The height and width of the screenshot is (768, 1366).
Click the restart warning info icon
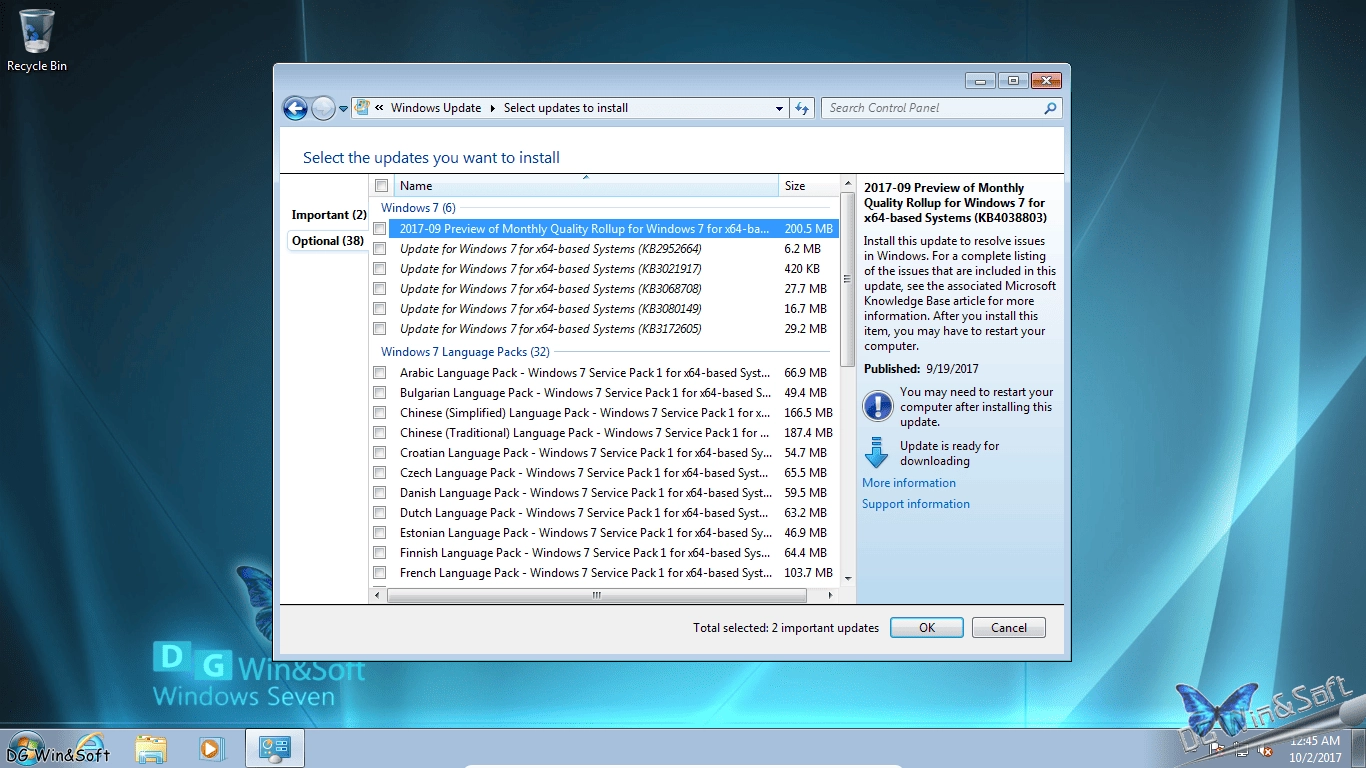pyautogui.click(x=877, y=405)
